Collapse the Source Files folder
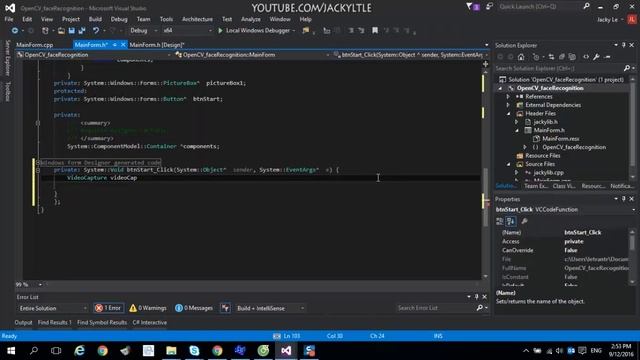This screenshot has width=640, height=360. coord(508,164)
